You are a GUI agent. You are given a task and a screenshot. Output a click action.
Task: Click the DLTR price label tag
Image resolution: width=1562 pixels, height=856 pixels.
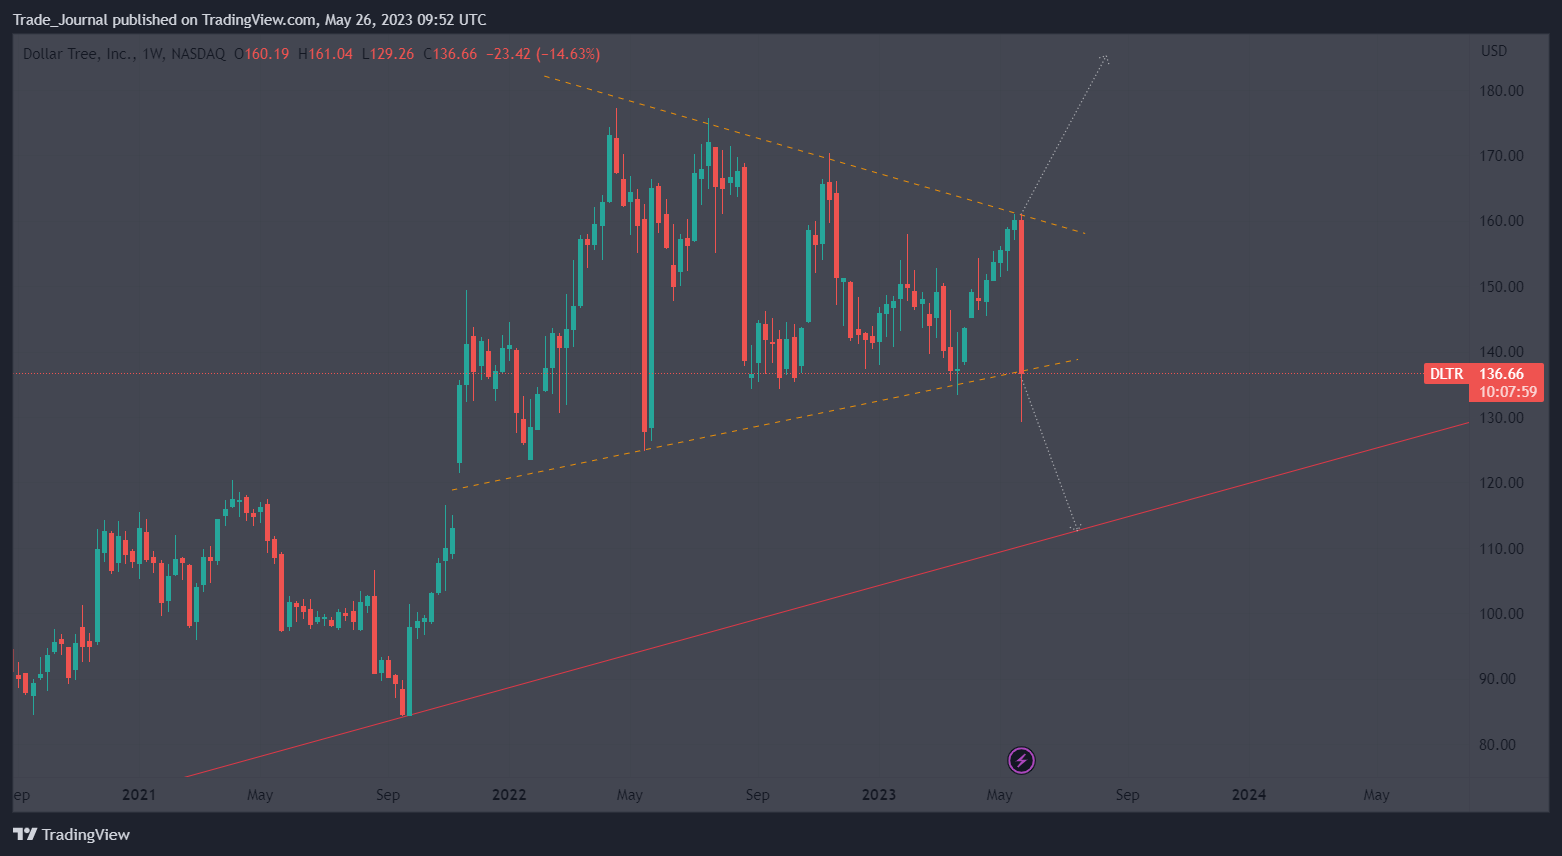(1446, 374)
